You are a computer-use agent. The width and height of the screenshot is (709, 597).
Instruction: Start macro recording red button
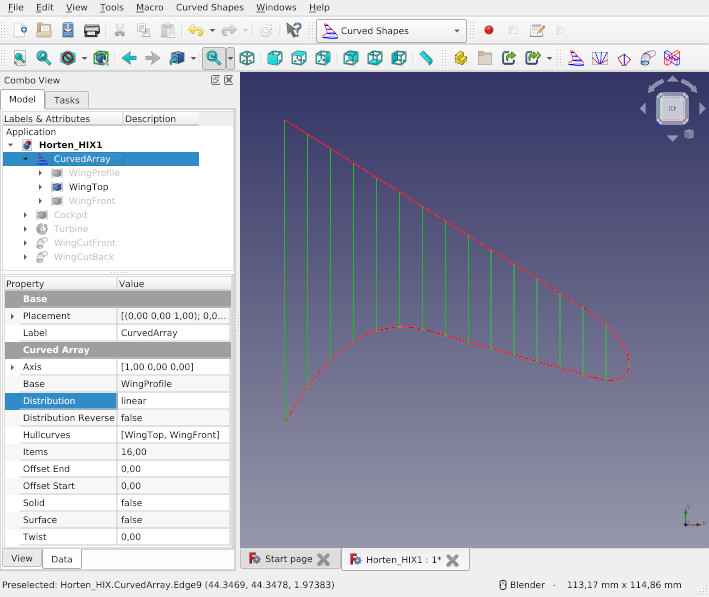point(489,30)
